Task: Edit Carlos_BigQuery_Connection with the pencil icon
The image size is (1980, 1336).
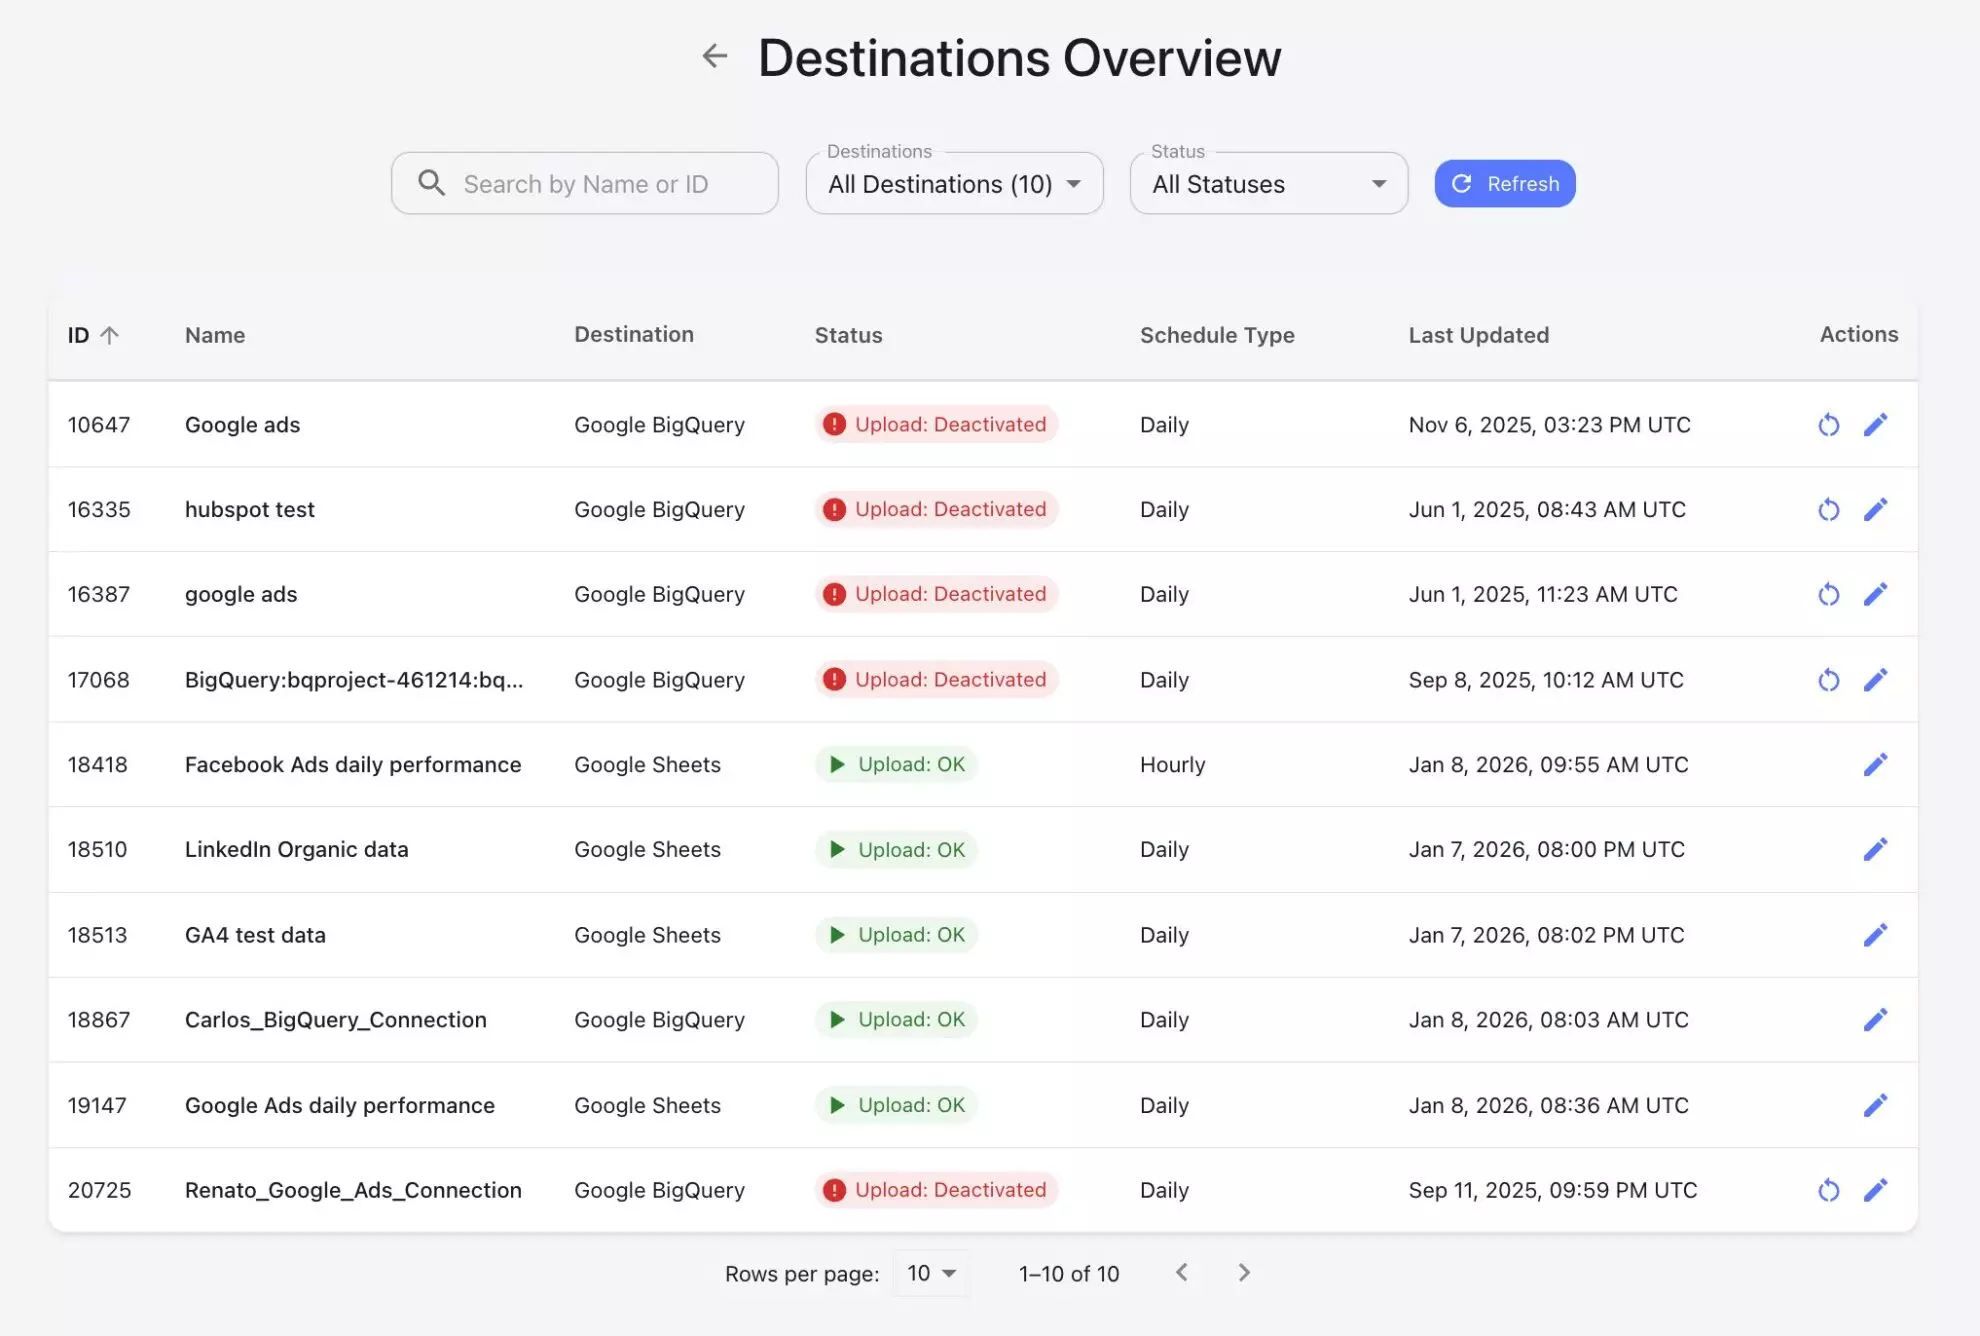Action: point(1875,1020)
